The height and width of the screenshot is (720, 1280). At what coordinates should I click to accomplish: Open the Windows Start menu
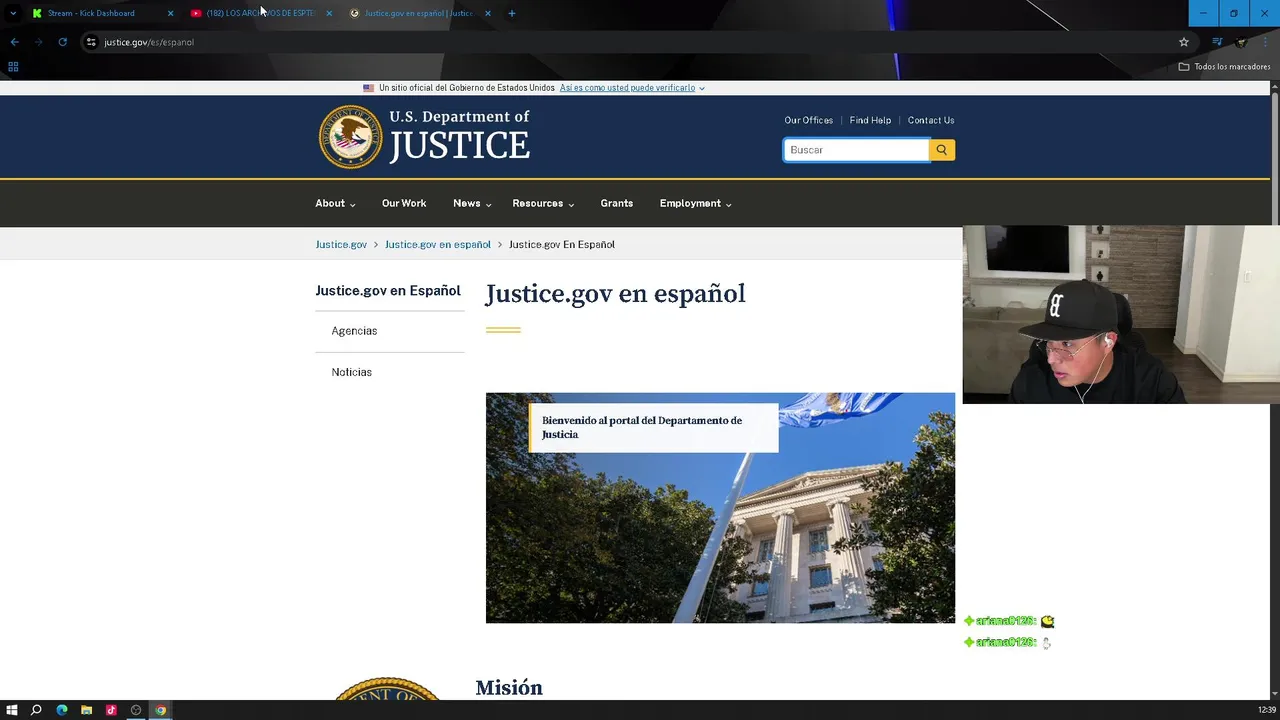[12, 710]
